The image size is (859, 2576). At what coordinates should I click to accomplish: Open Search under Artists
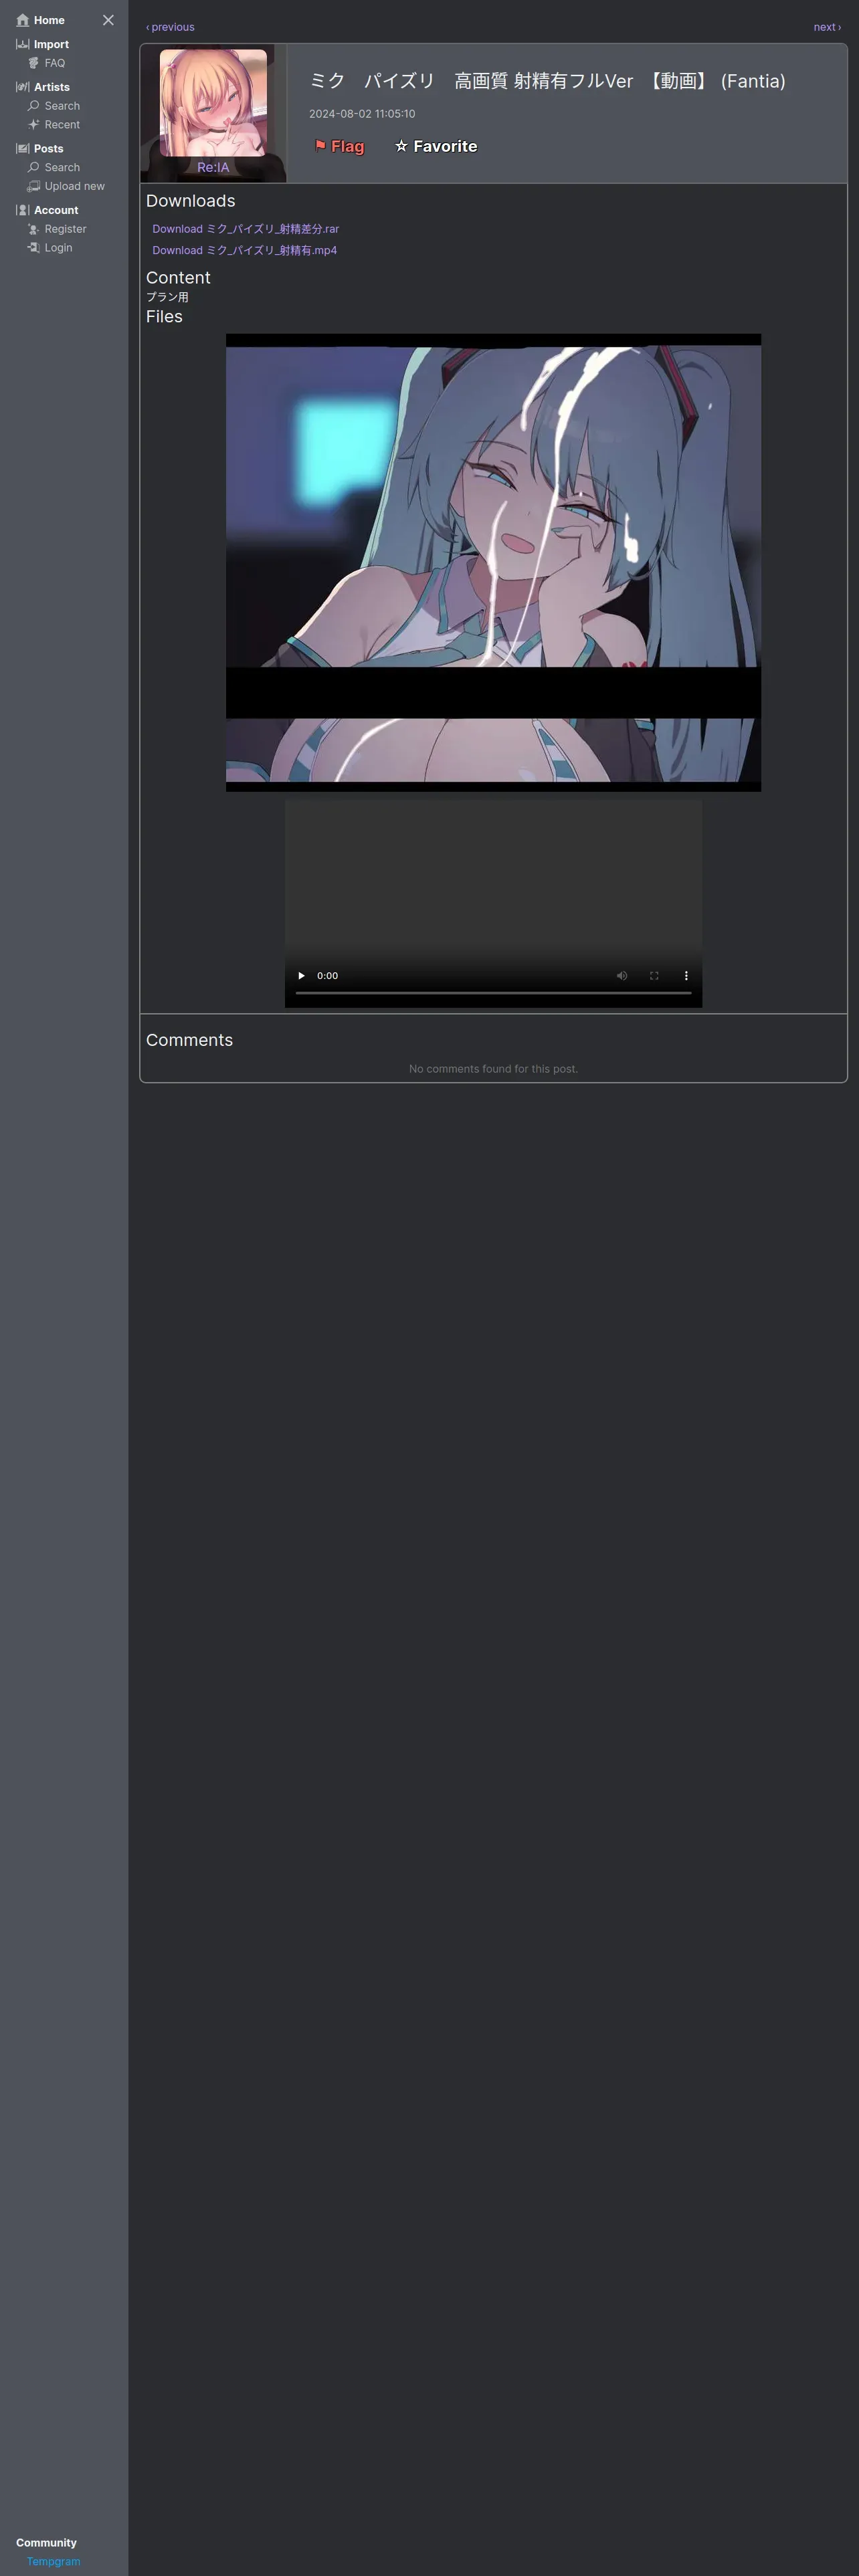(62, 106)
